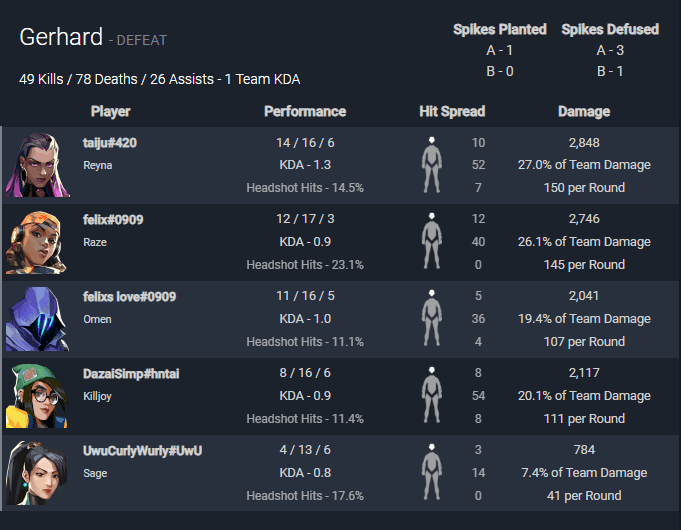Screen dimensions: 681x530
Task: Open taiju#420 player name
Action: coord(110,143)
